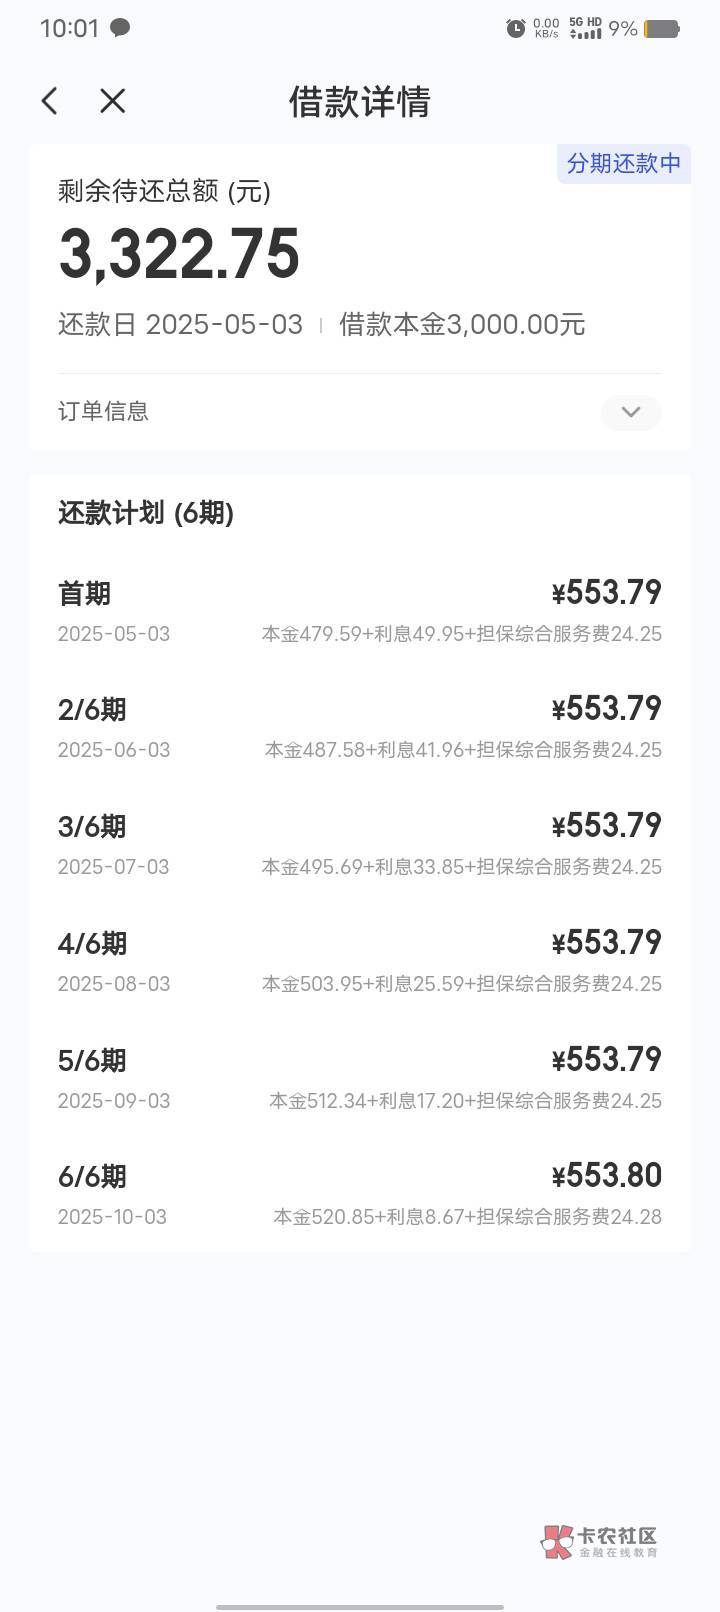720x1612 pixels.
Task: Tap the alarm clock status icon
Action: click(516, 28)
